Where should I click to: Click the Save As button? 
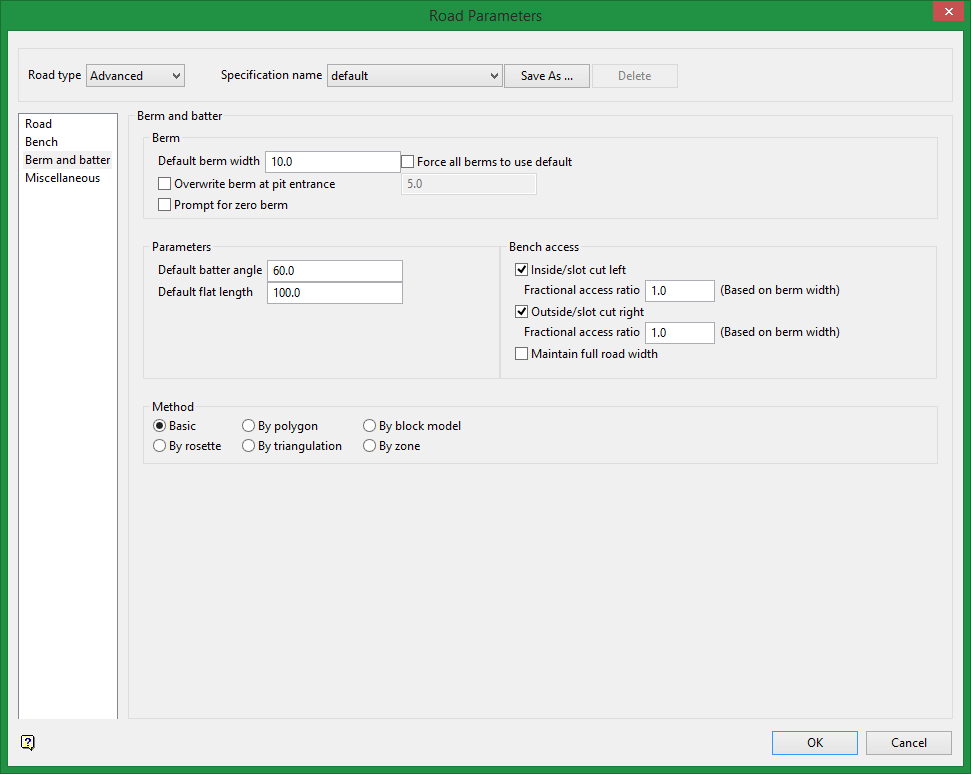(547, 76)
